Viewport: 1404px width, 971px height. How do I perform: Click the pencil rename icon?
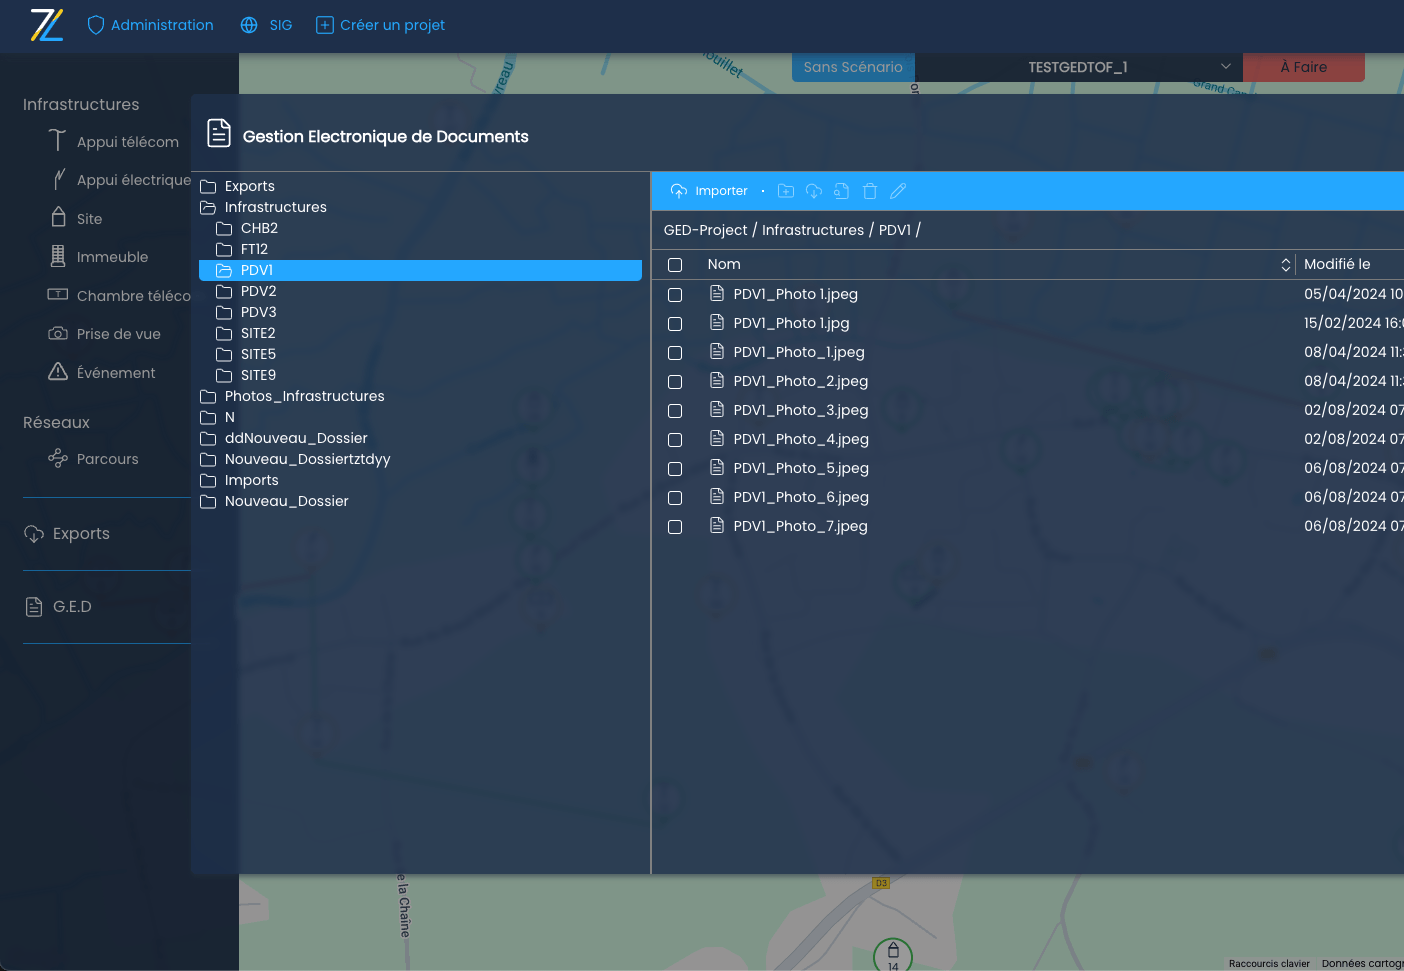(898, 191)
